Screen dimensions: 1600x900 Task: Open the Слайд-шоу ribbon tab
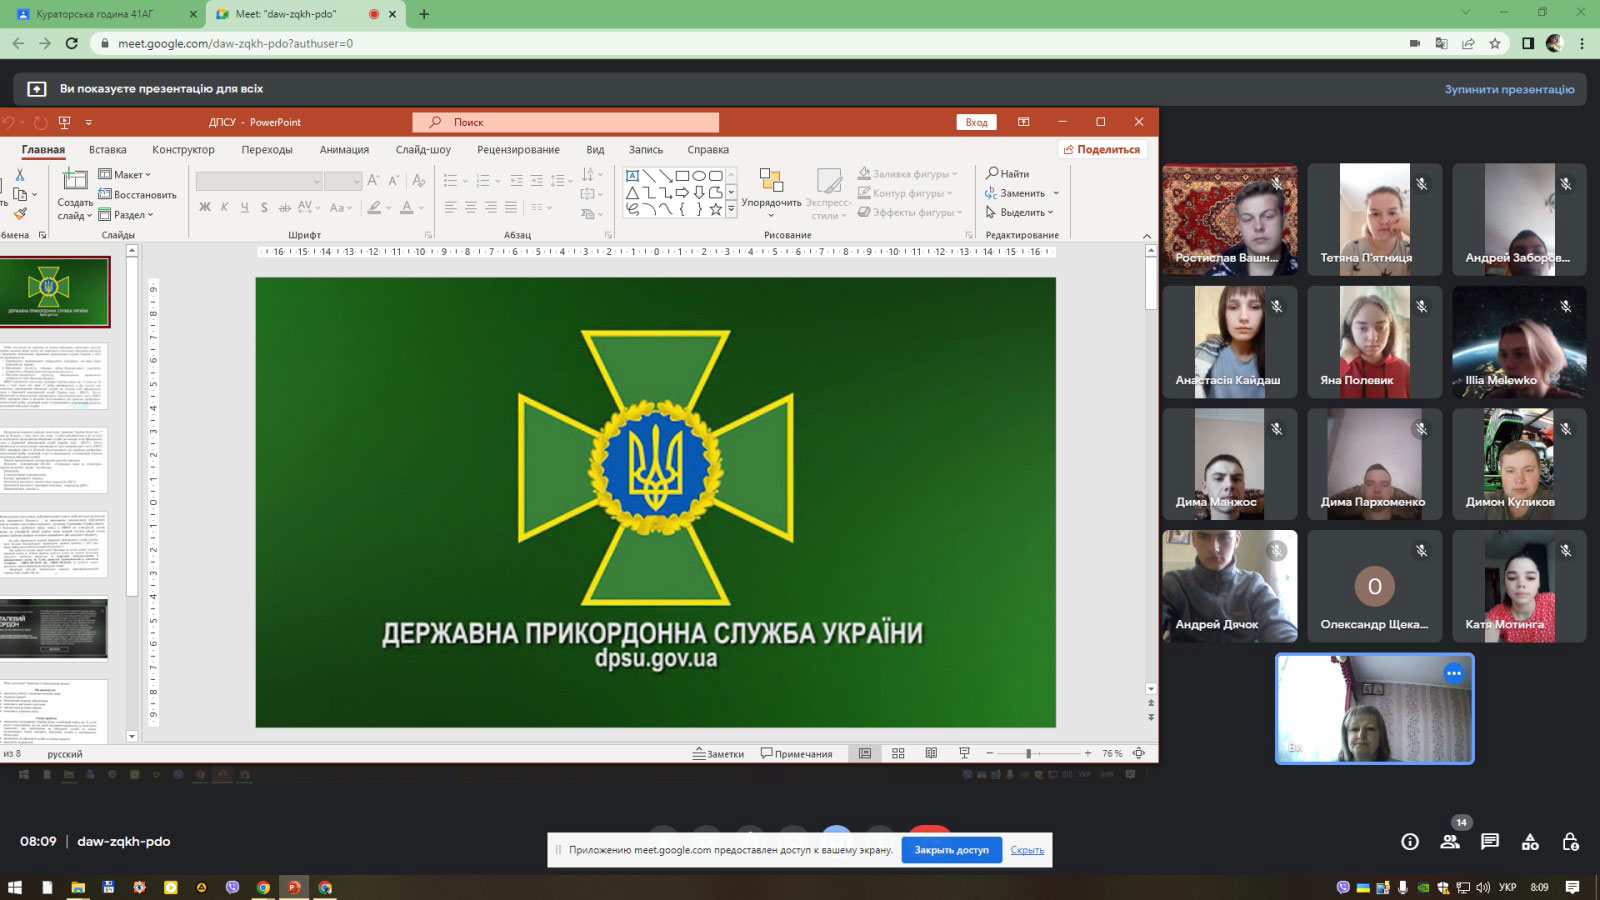(x=423, y=150)
